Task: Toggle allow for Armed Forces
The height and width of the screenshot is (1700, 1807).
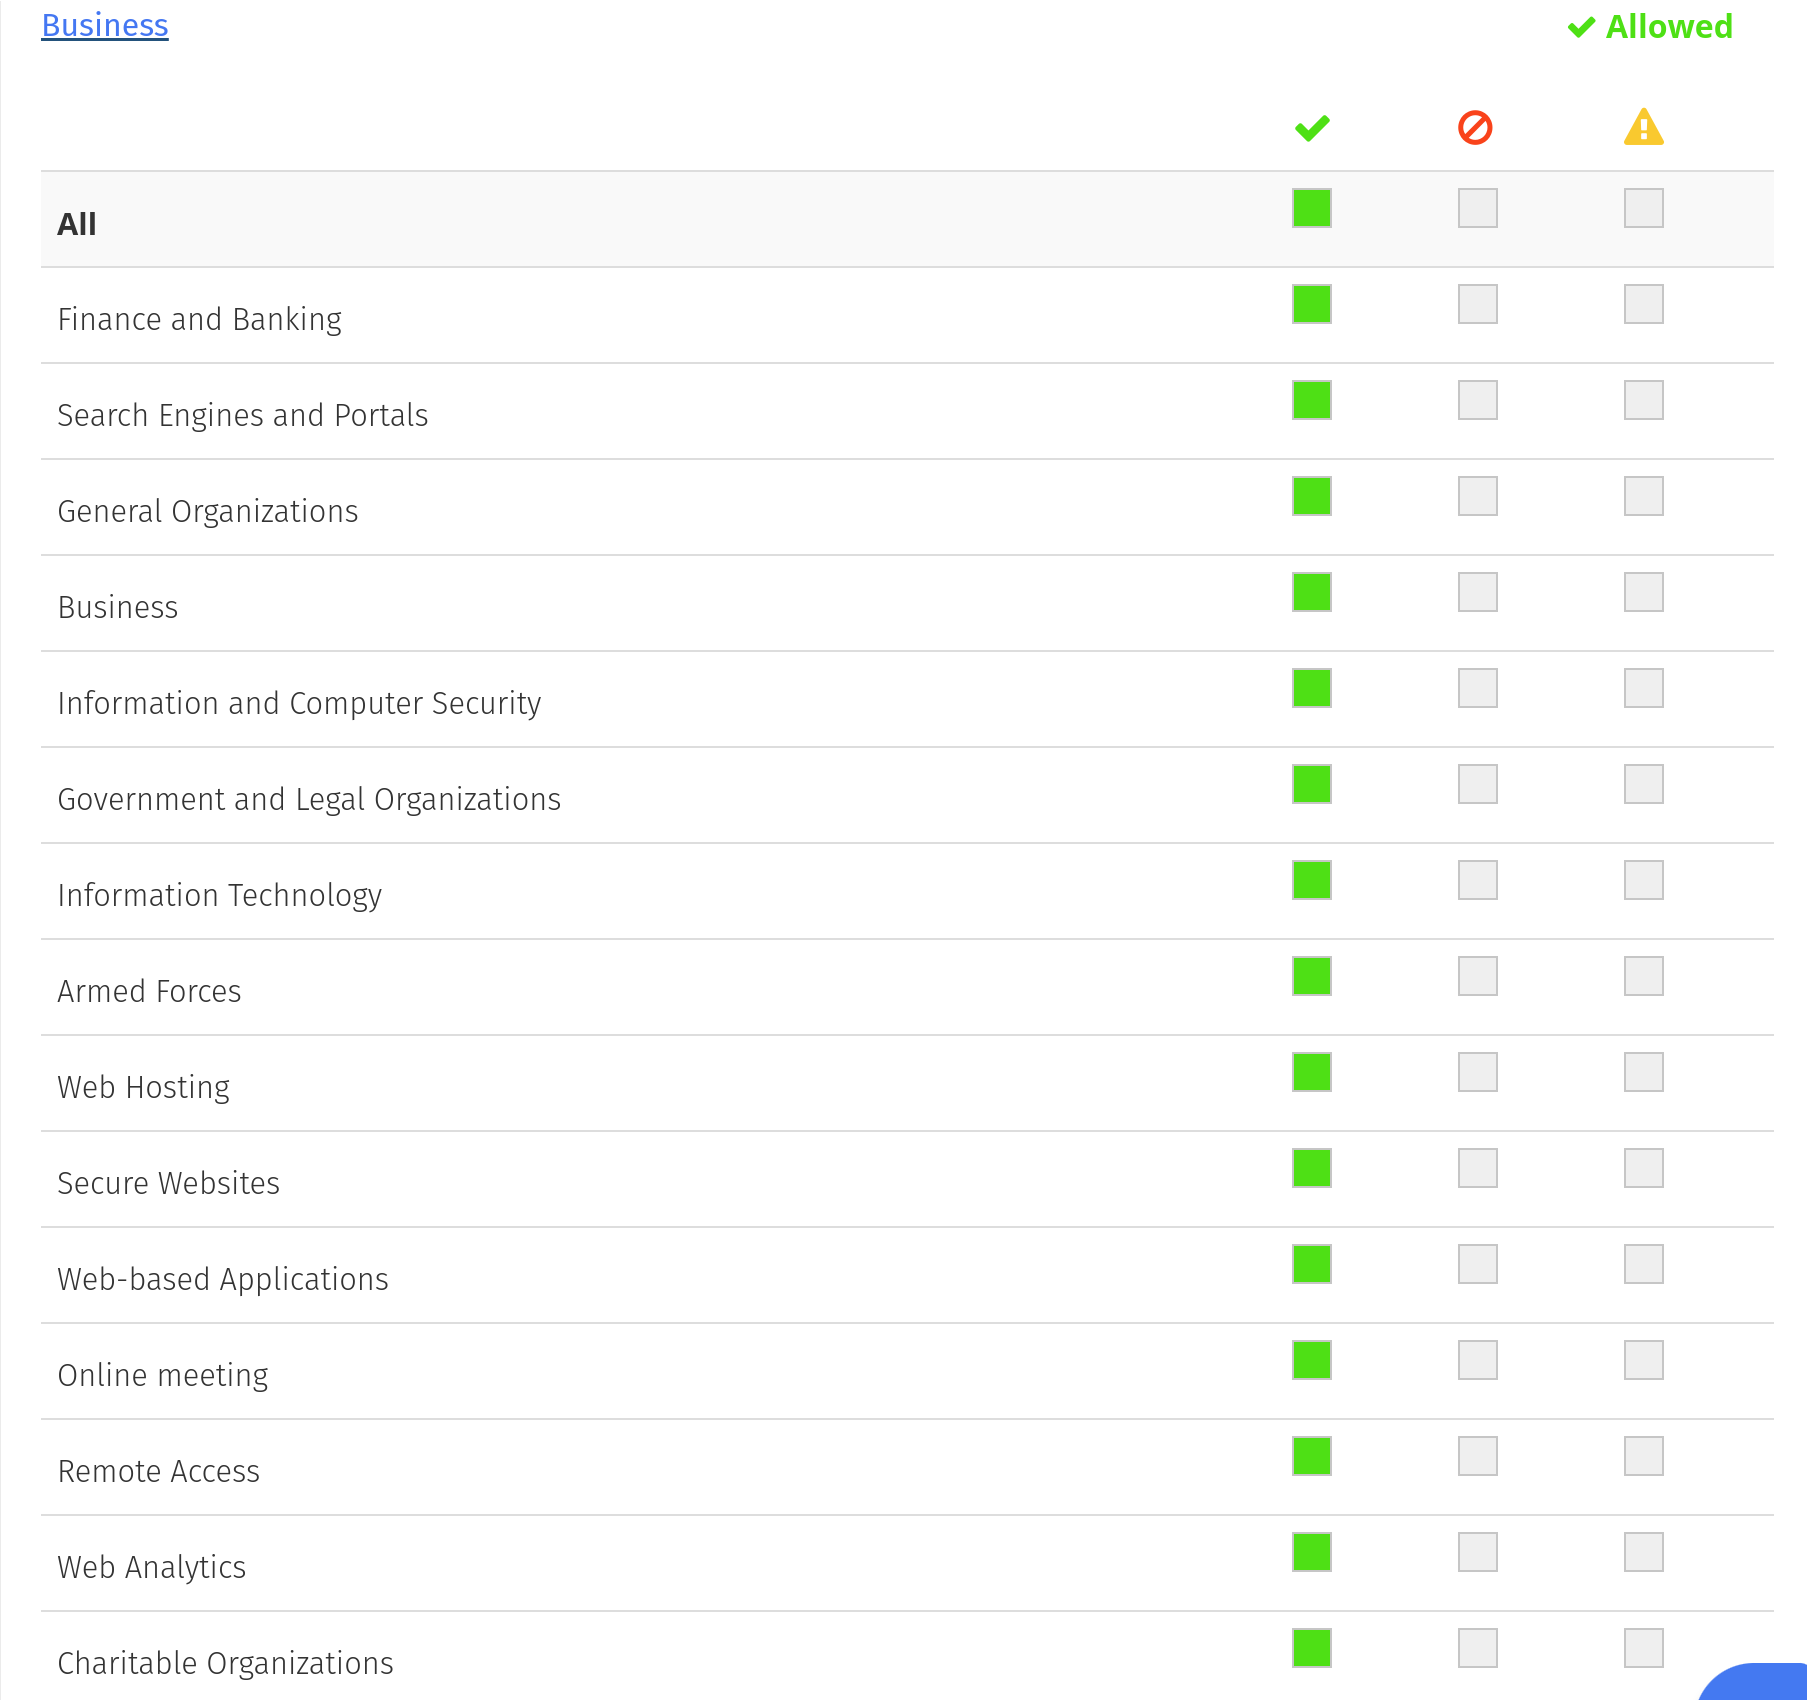Action: [1312, 976]
